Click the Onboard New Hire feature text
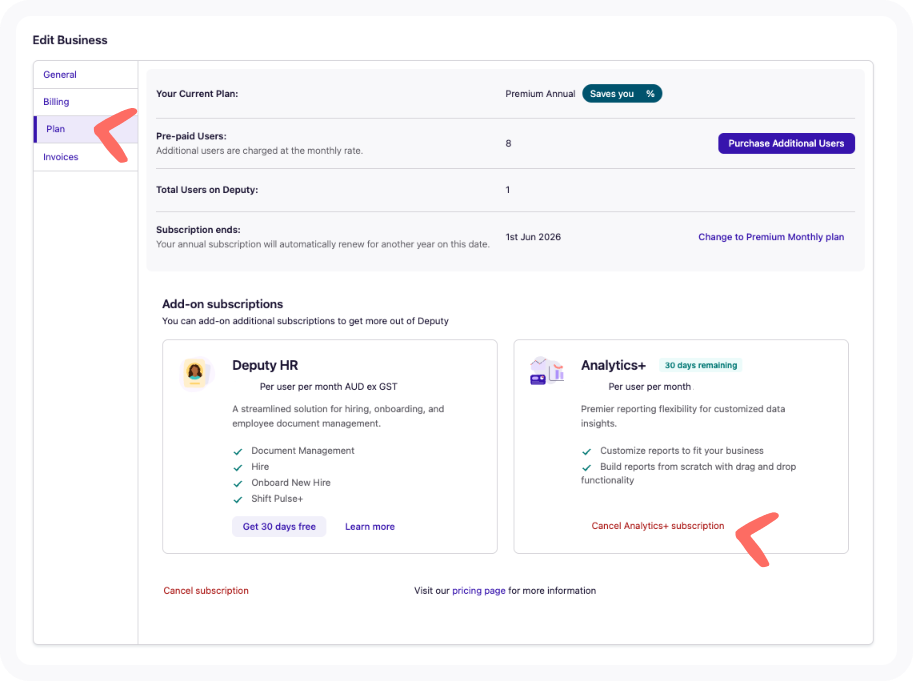 pos(291,483)
